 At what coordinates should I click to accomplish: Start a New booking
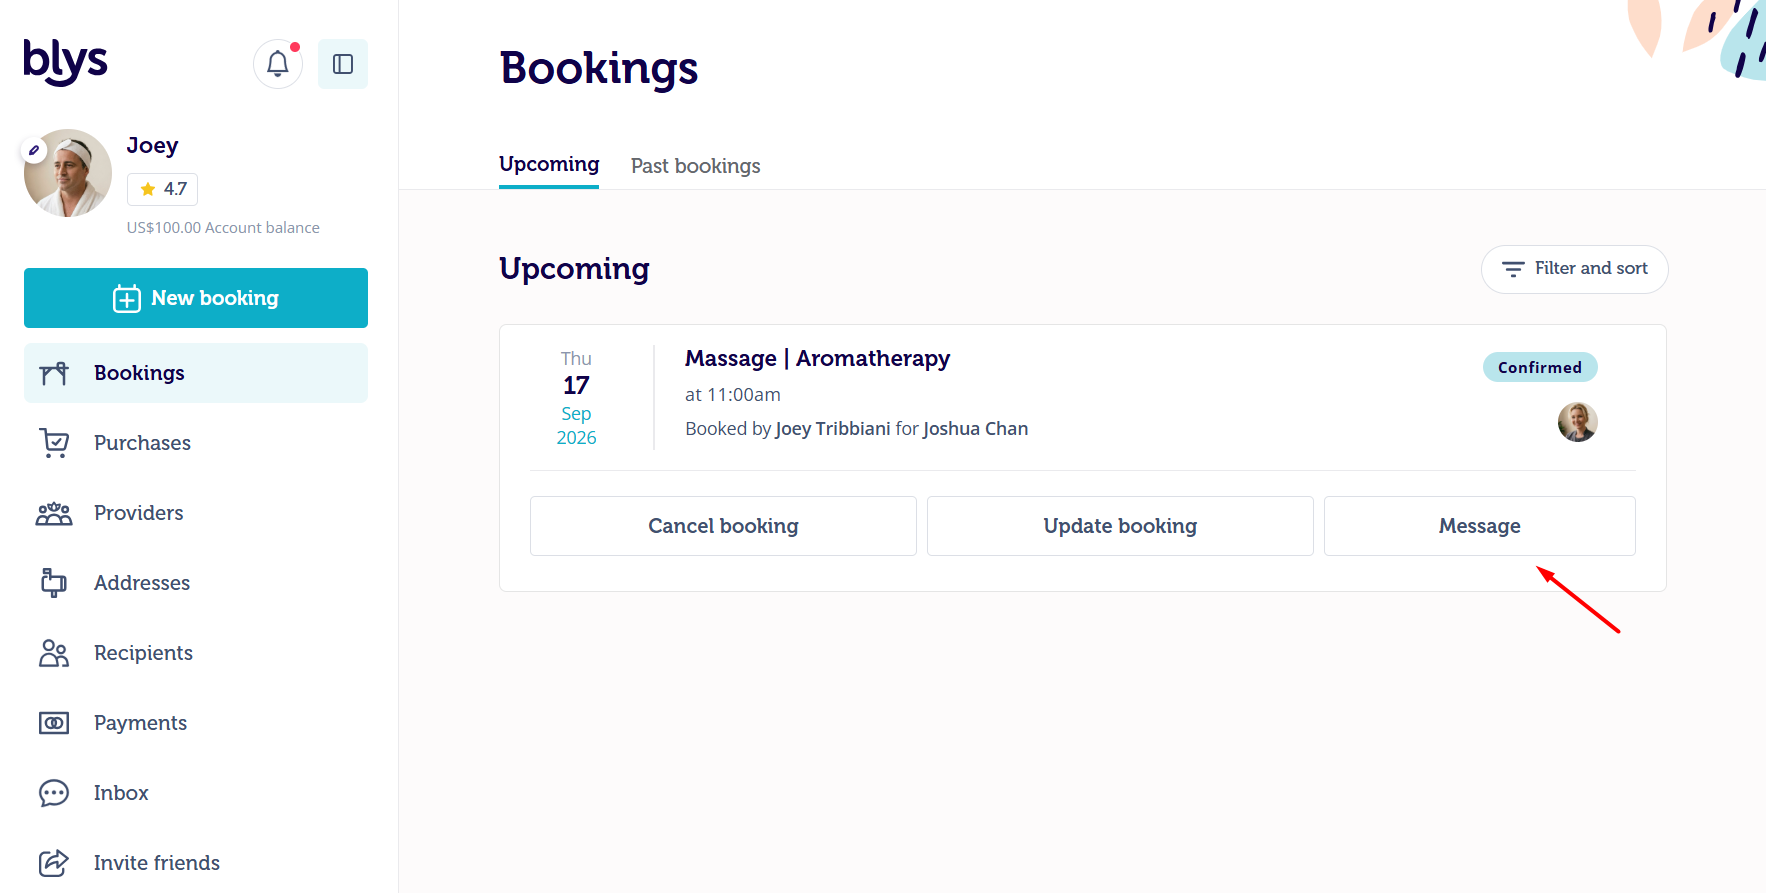pos(196,298)
